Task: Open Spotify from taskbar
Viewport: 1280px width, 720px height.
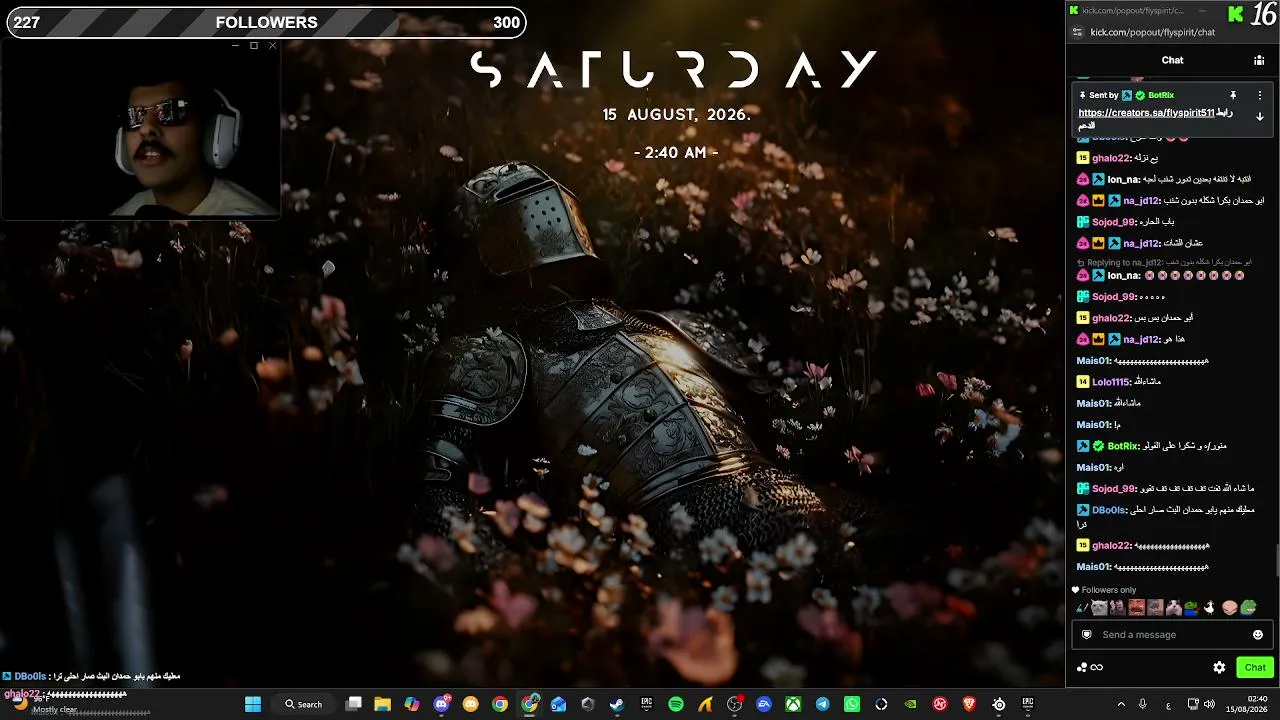Action: pos(676,704)
